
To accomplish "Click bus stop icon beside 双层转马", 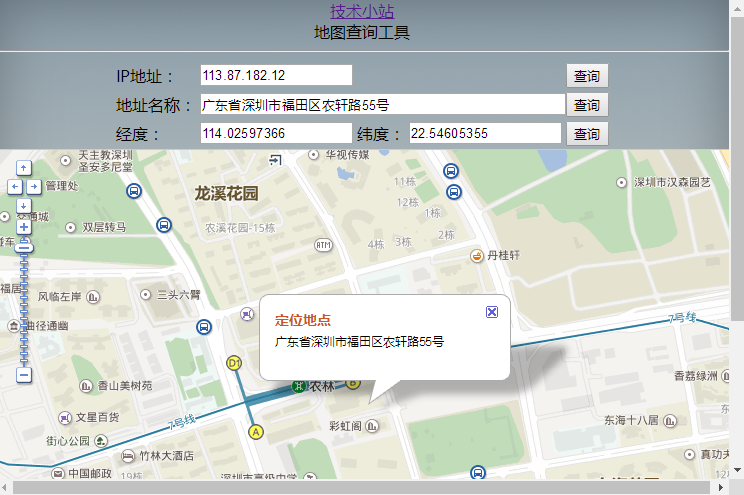I will coord(164,224).
